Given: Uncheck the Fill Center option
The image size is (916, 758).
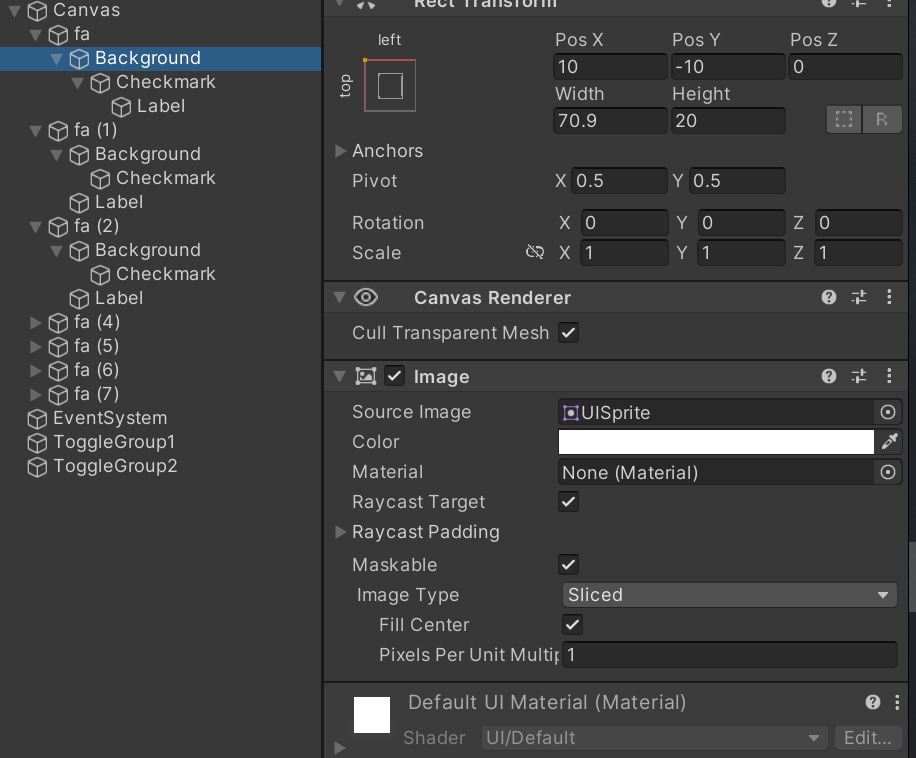Looking at the screenshot, I should click(571, 624).
